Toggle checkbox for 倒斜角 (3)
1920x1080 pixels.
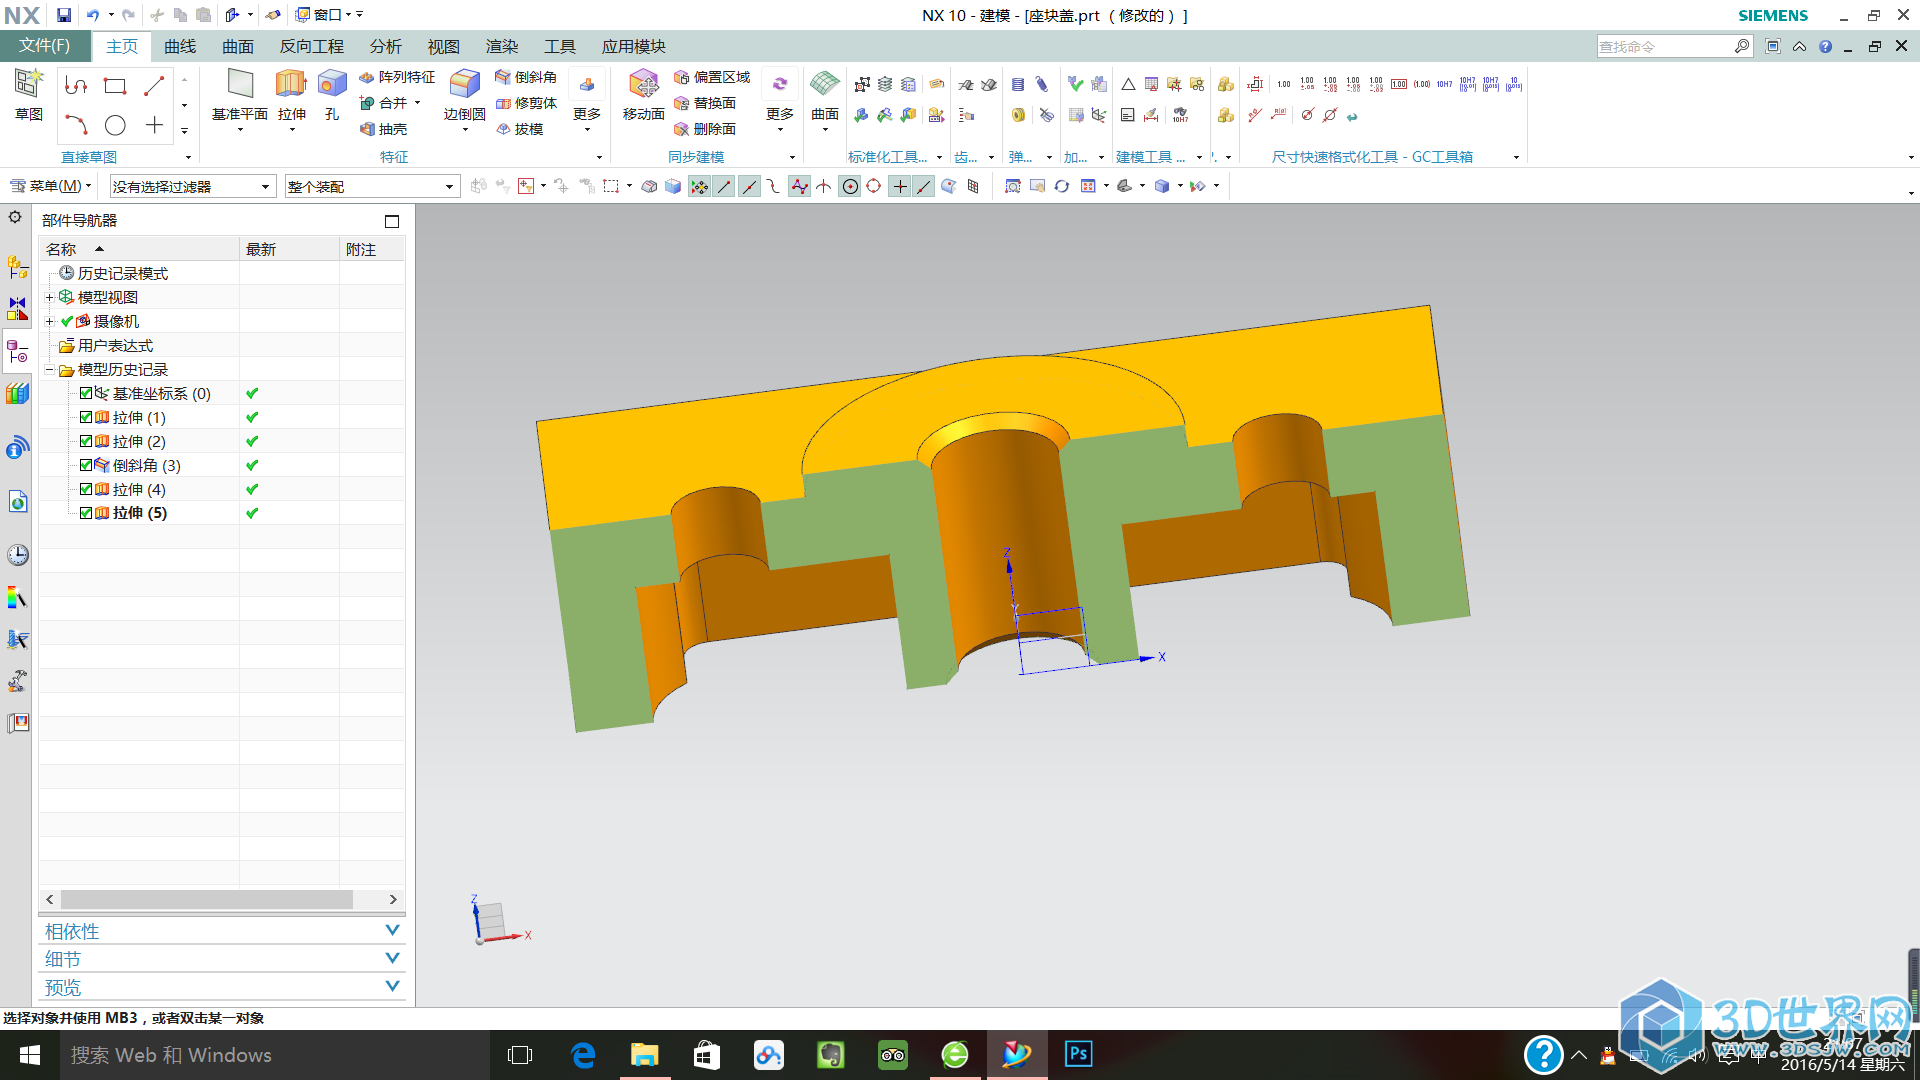pos(86,465)
